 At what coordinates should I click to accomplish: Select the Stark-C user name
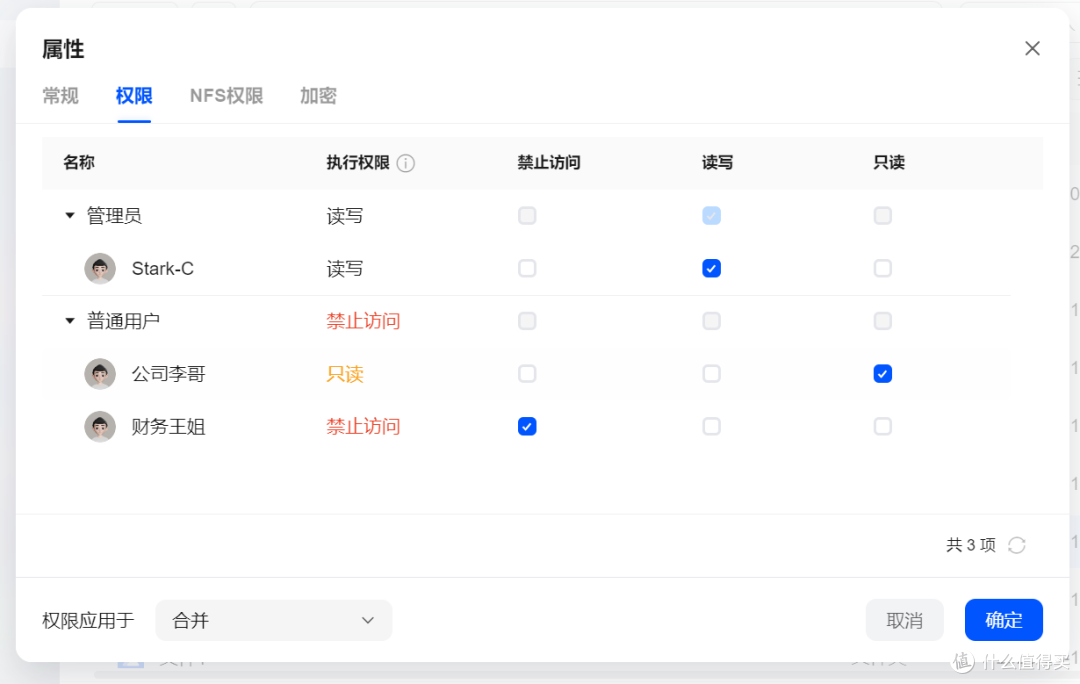click(x=163, y=269)
